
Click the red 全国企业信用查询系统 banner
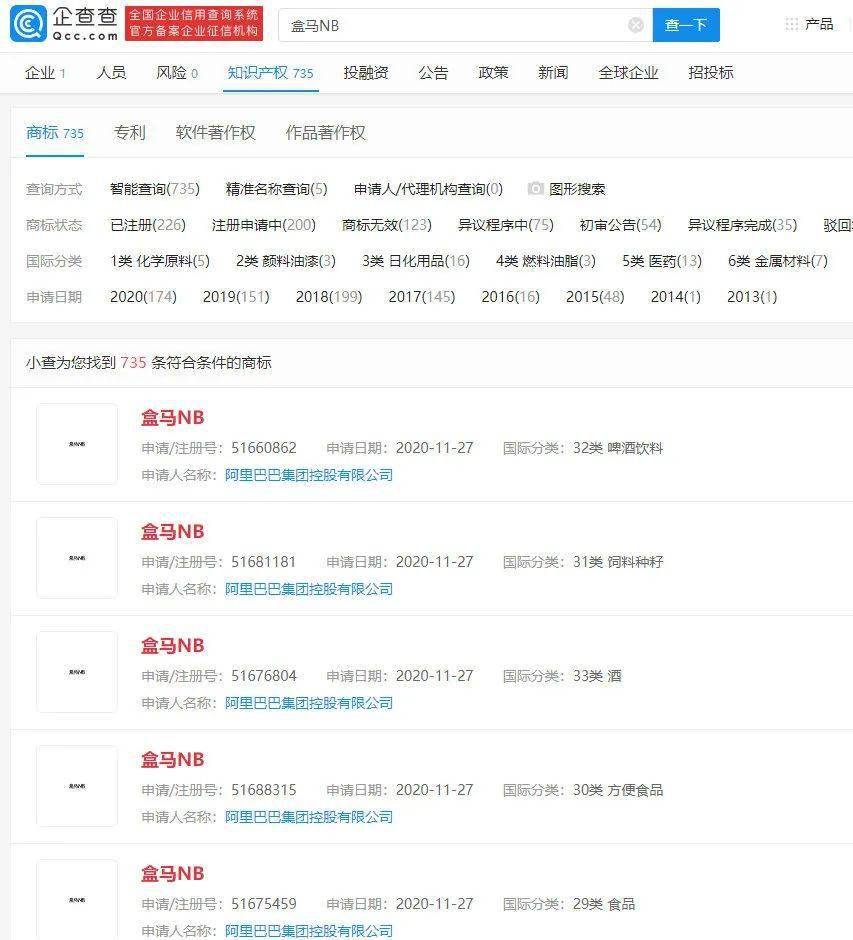click(194, 23)
